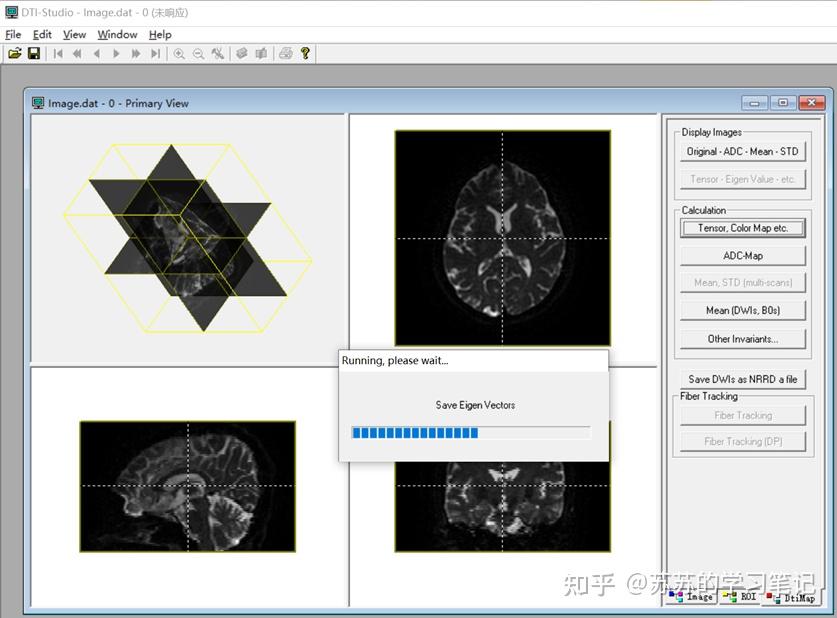Click the Open file folder icon
837x618 pixels.
[14, 53]
